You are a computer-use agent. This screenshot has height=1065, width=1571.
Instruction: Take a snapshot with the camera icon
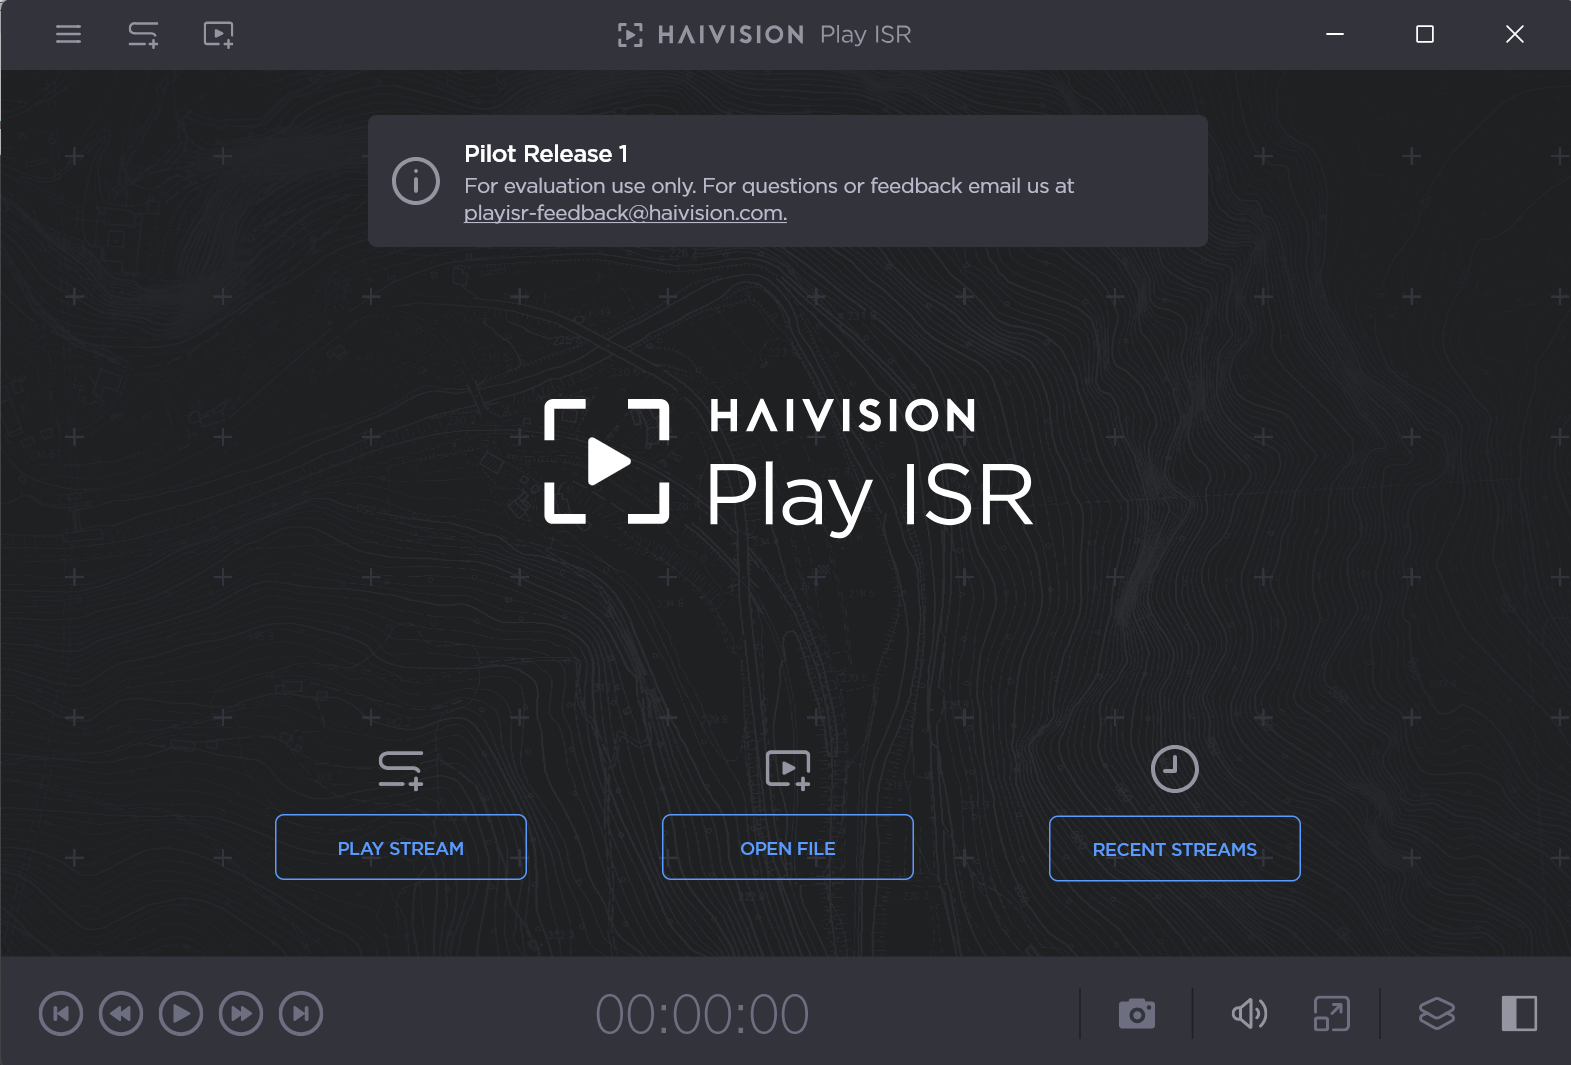point(1137,1014)
